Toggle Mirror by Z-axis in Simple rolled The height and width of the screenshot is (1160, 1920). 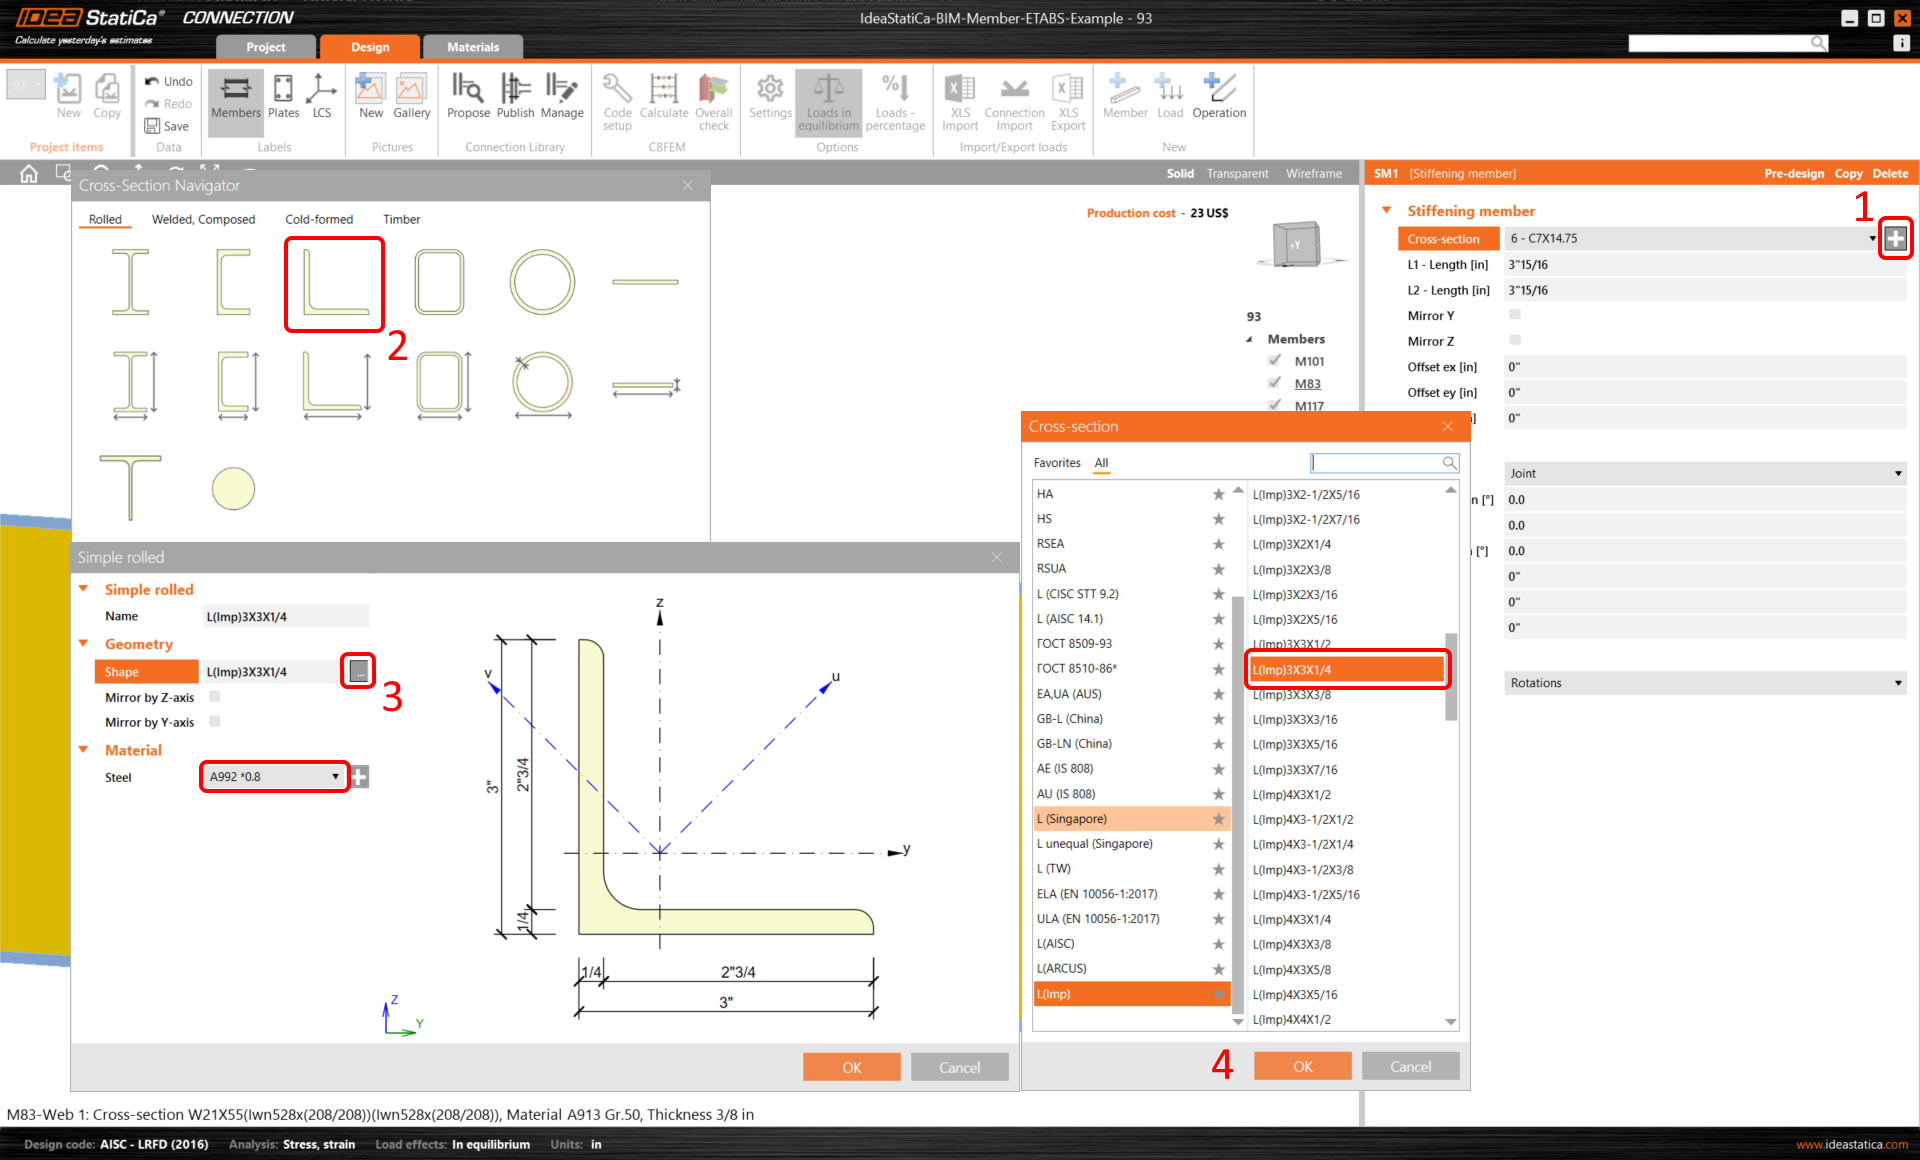tap(214, 697)
